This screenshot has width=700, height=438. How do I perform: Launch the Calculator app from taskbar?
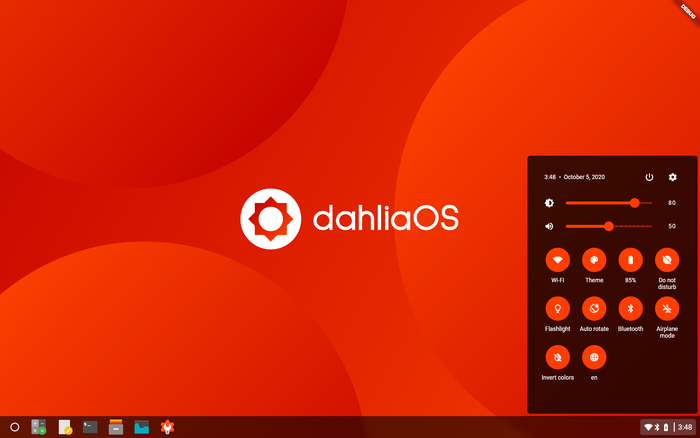coord(39,427)
